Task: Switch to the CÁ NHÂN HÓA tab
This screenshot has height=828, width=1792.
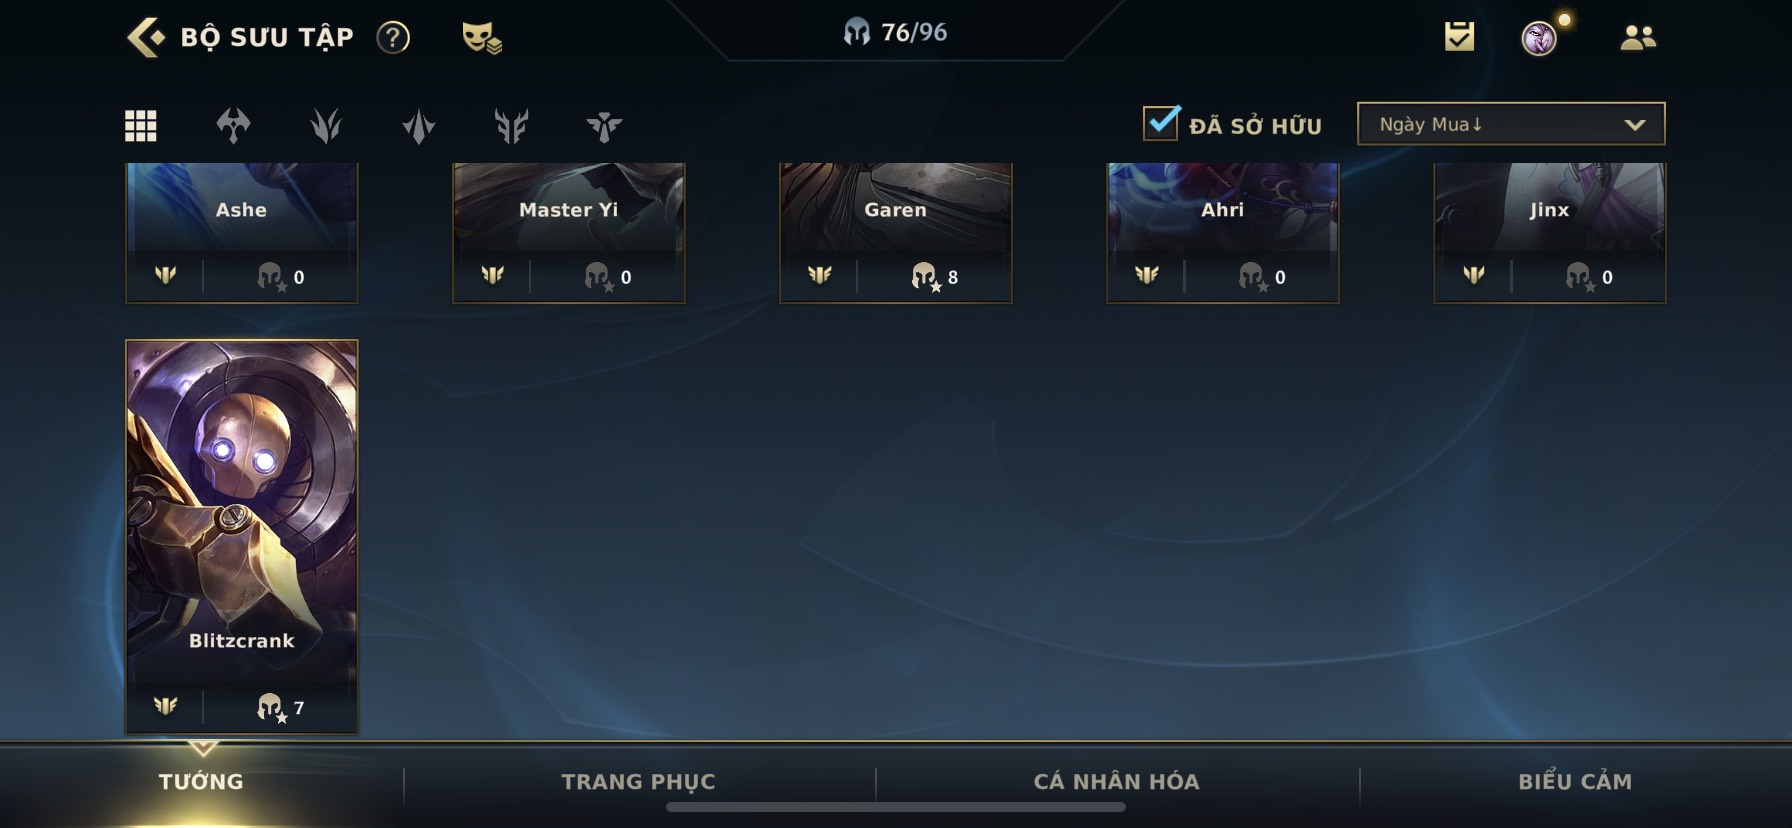Action: (1116, 782)
